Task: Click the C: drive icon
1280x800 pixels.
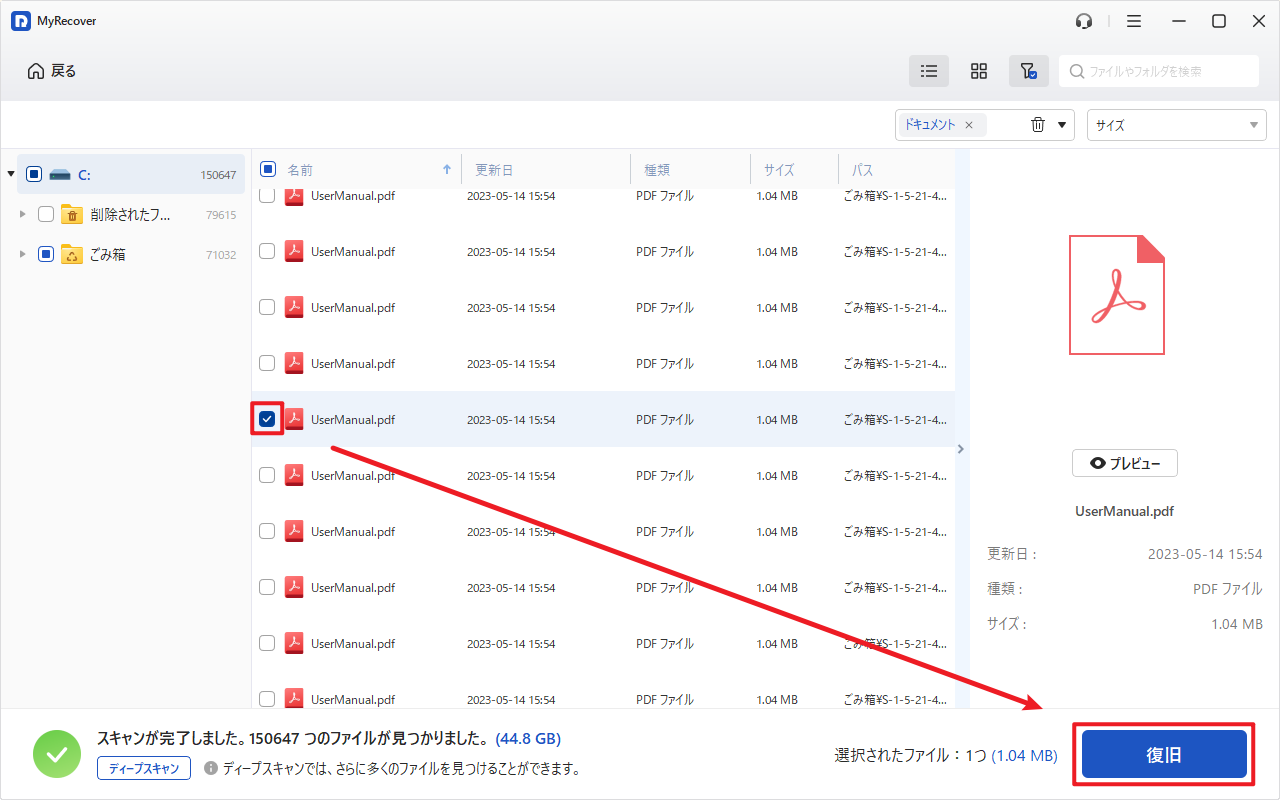Action: [x=60, y=174]
